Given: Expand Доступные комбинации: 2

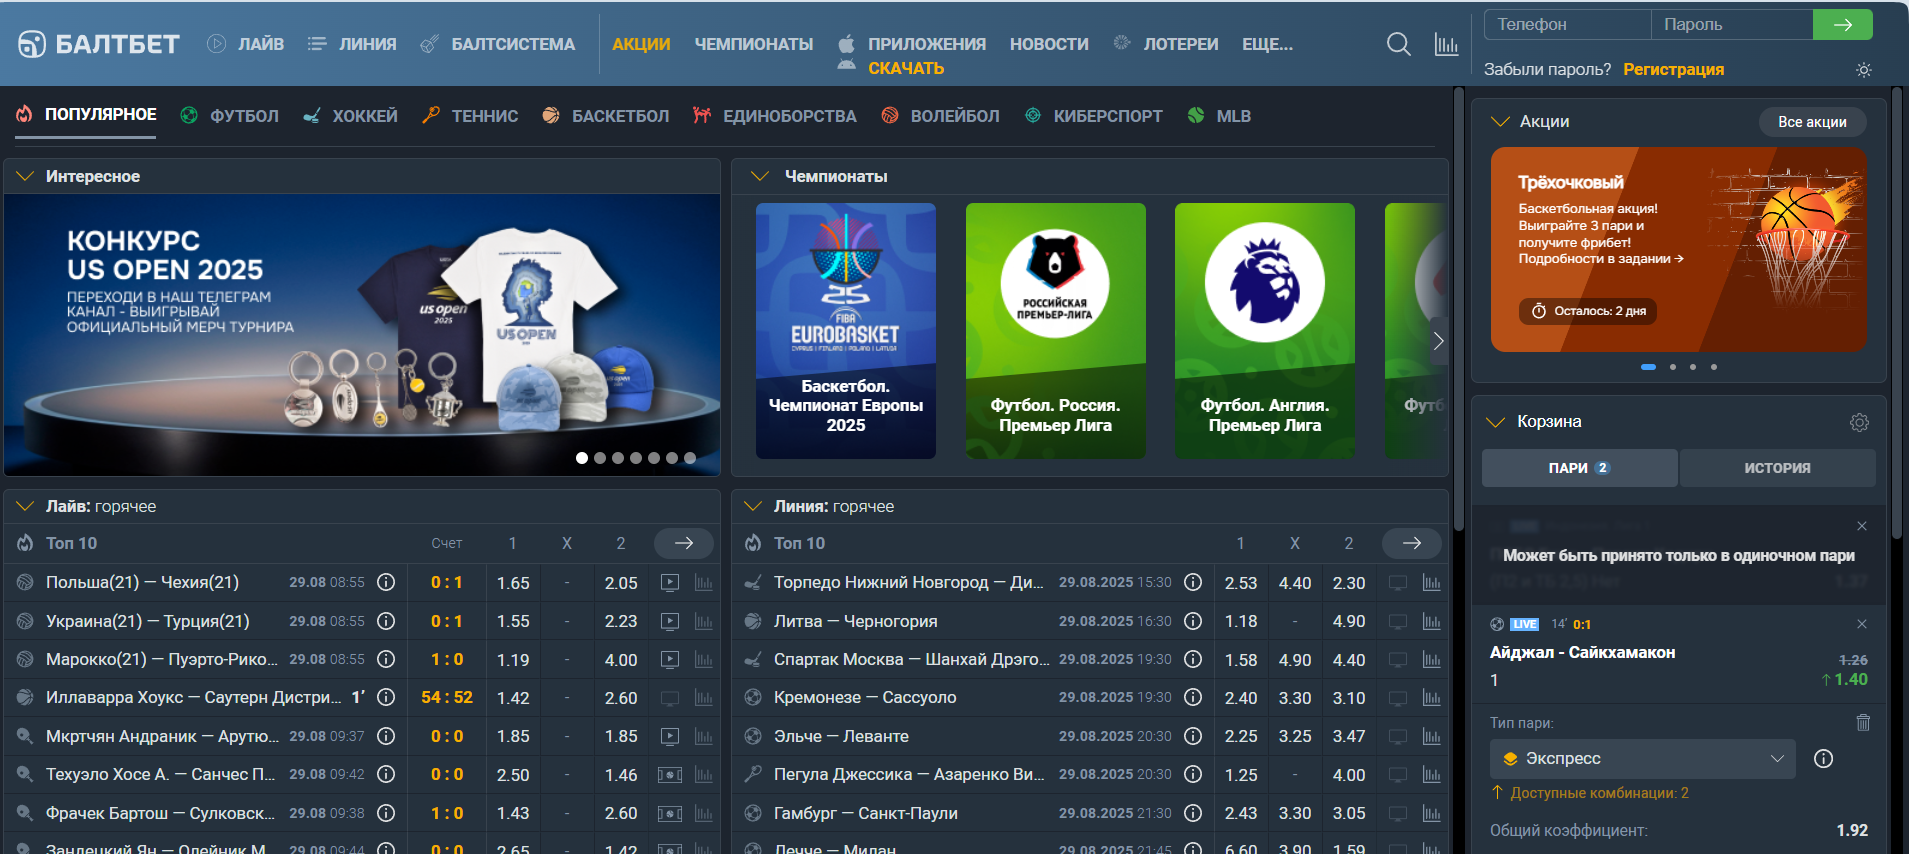Looking at the screenshot, I should pos(1590,793).
